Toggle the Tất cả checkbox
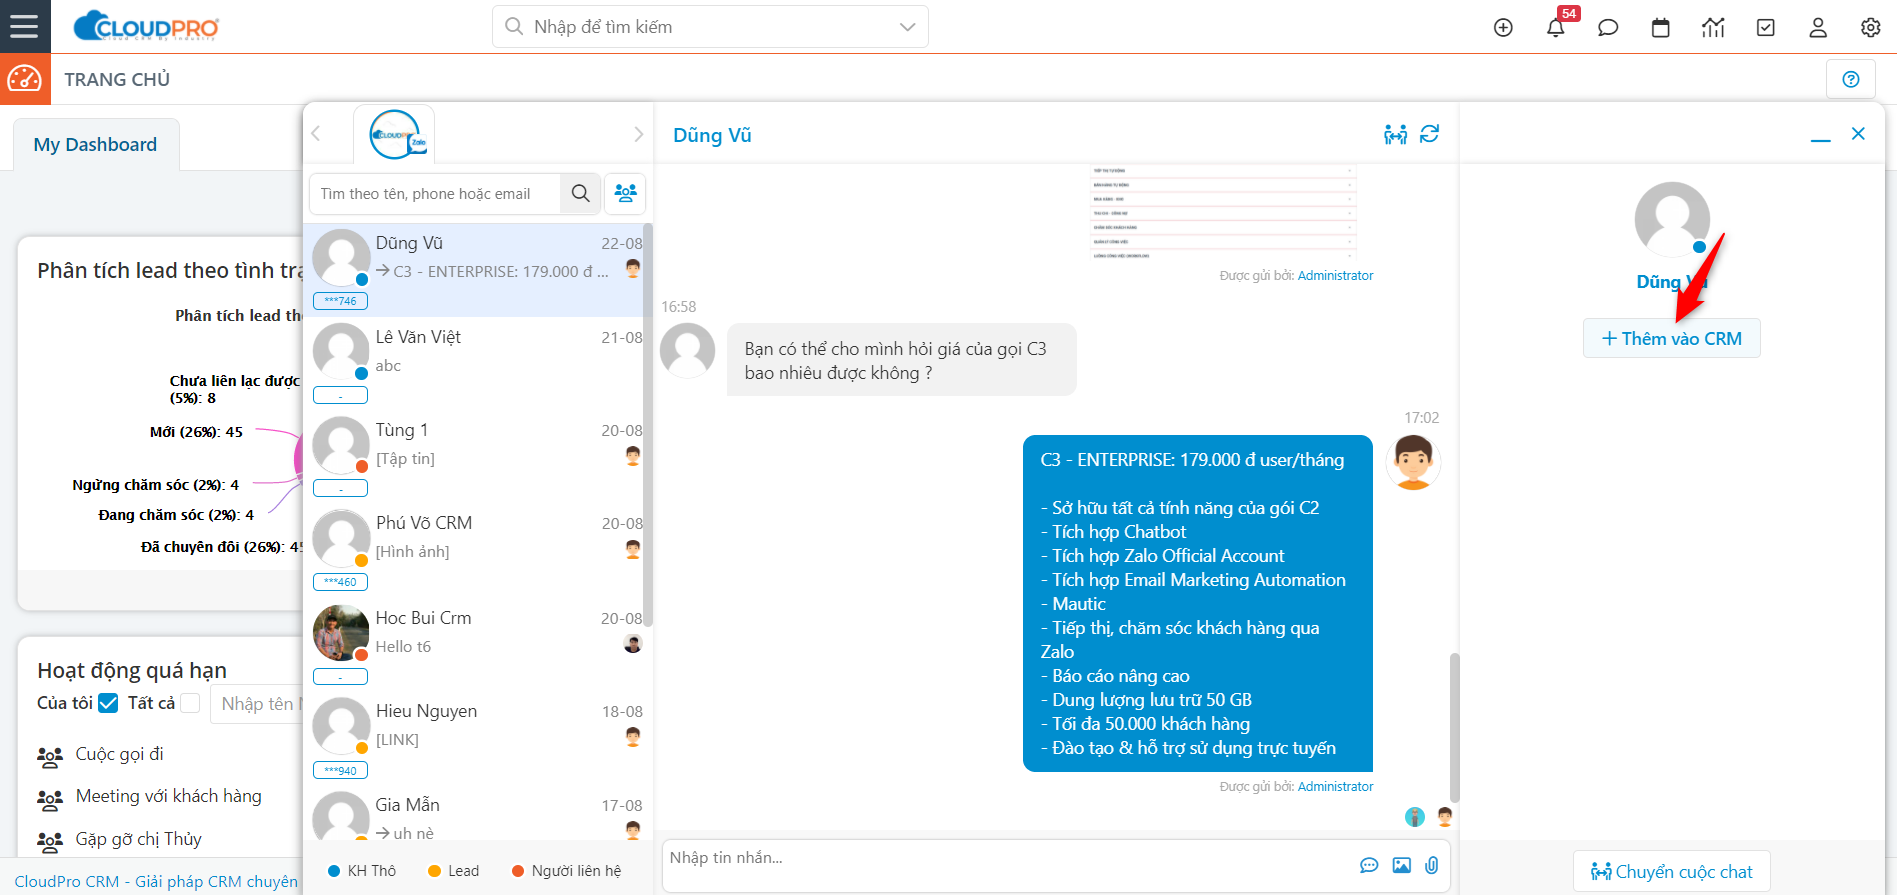Image resolution: width=1897 pixels, height=895 pixels. [190, 703]
